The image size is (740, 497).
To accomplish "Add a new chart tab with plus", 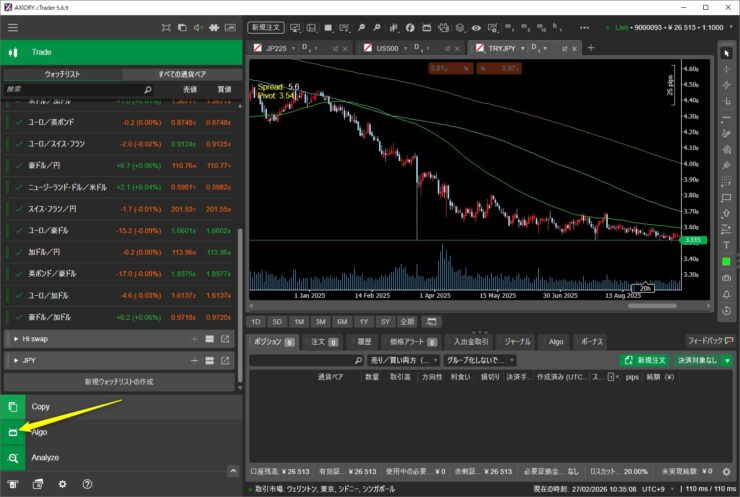I will [x=590, y=47].
